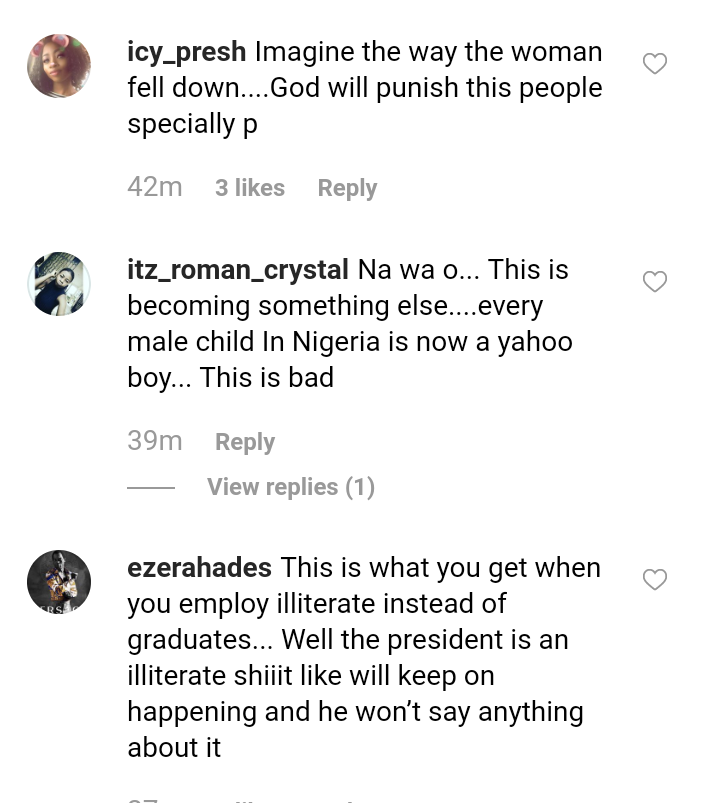Tap the 39m timestamp
Image resolution: width=712 pixels, height=803 pixels.
coord(155,441)
